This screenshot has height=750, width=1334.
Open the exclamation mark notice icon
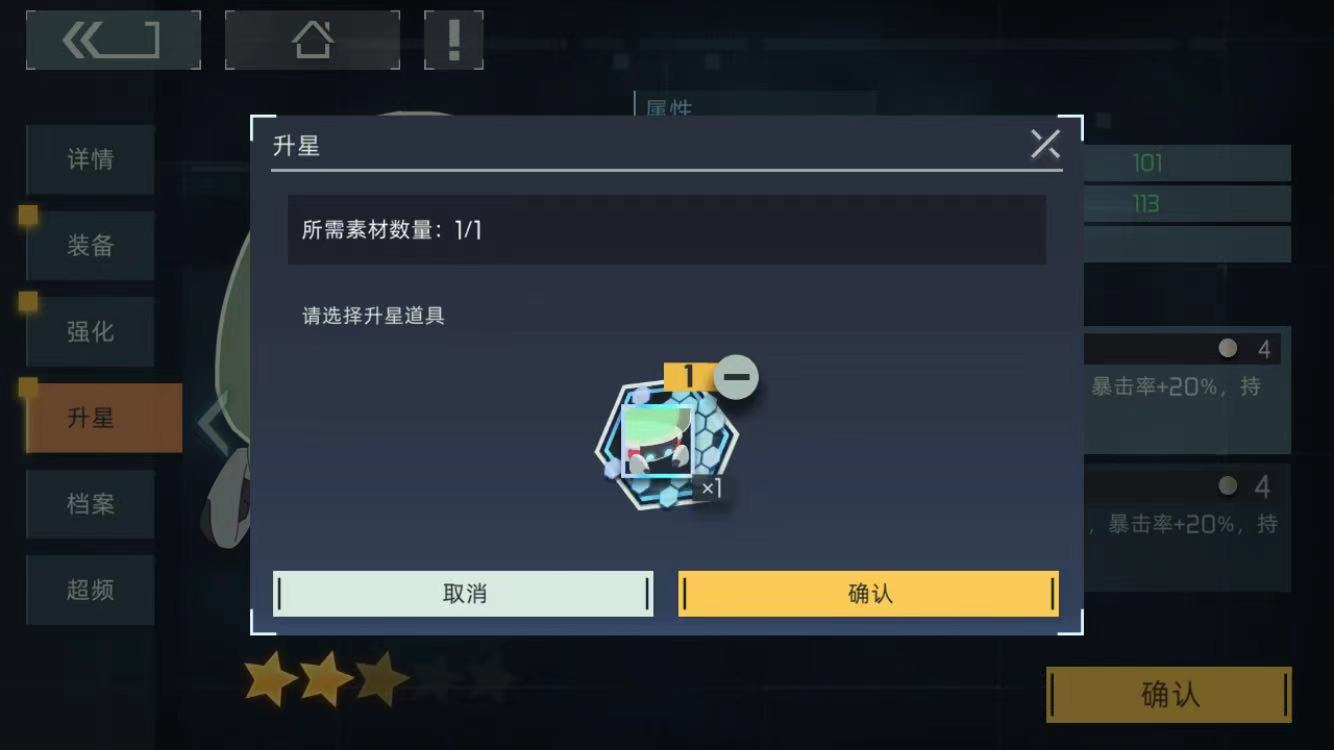pos(454,41)
